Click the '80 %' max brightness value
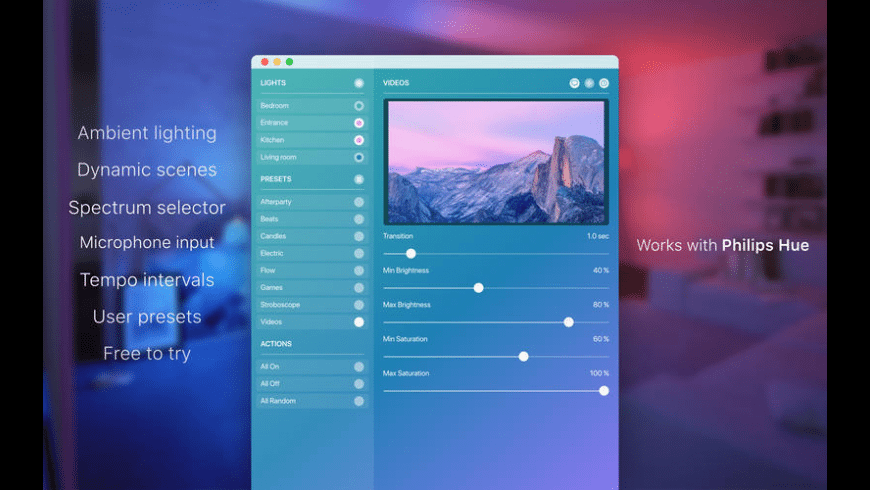The image size is (870, 490). click(x=600, y=305)
